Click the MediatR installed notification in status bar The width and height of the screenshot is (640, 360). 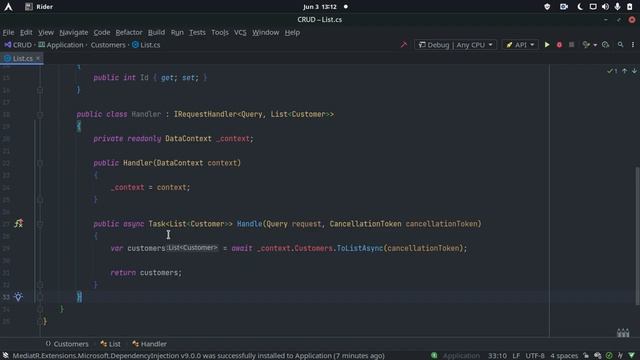point(198,356)
